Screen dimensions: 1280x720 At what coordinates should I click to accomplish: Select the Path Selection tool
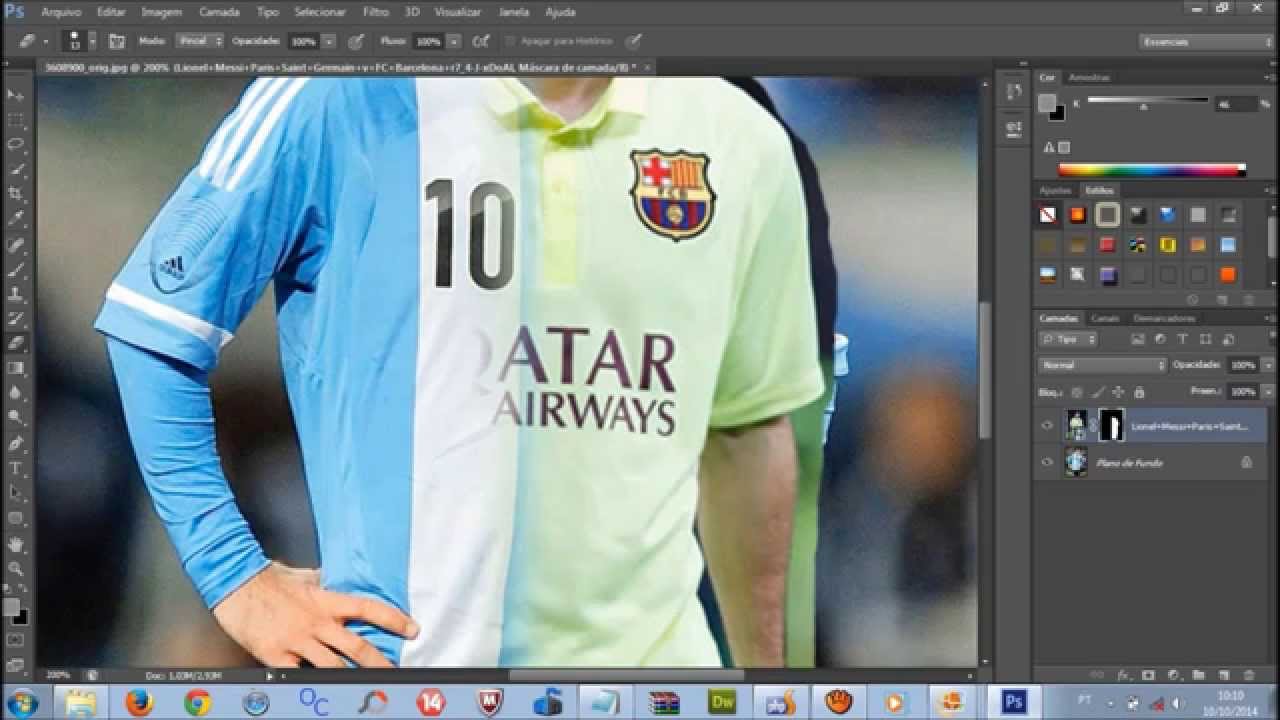coord(16,494)
